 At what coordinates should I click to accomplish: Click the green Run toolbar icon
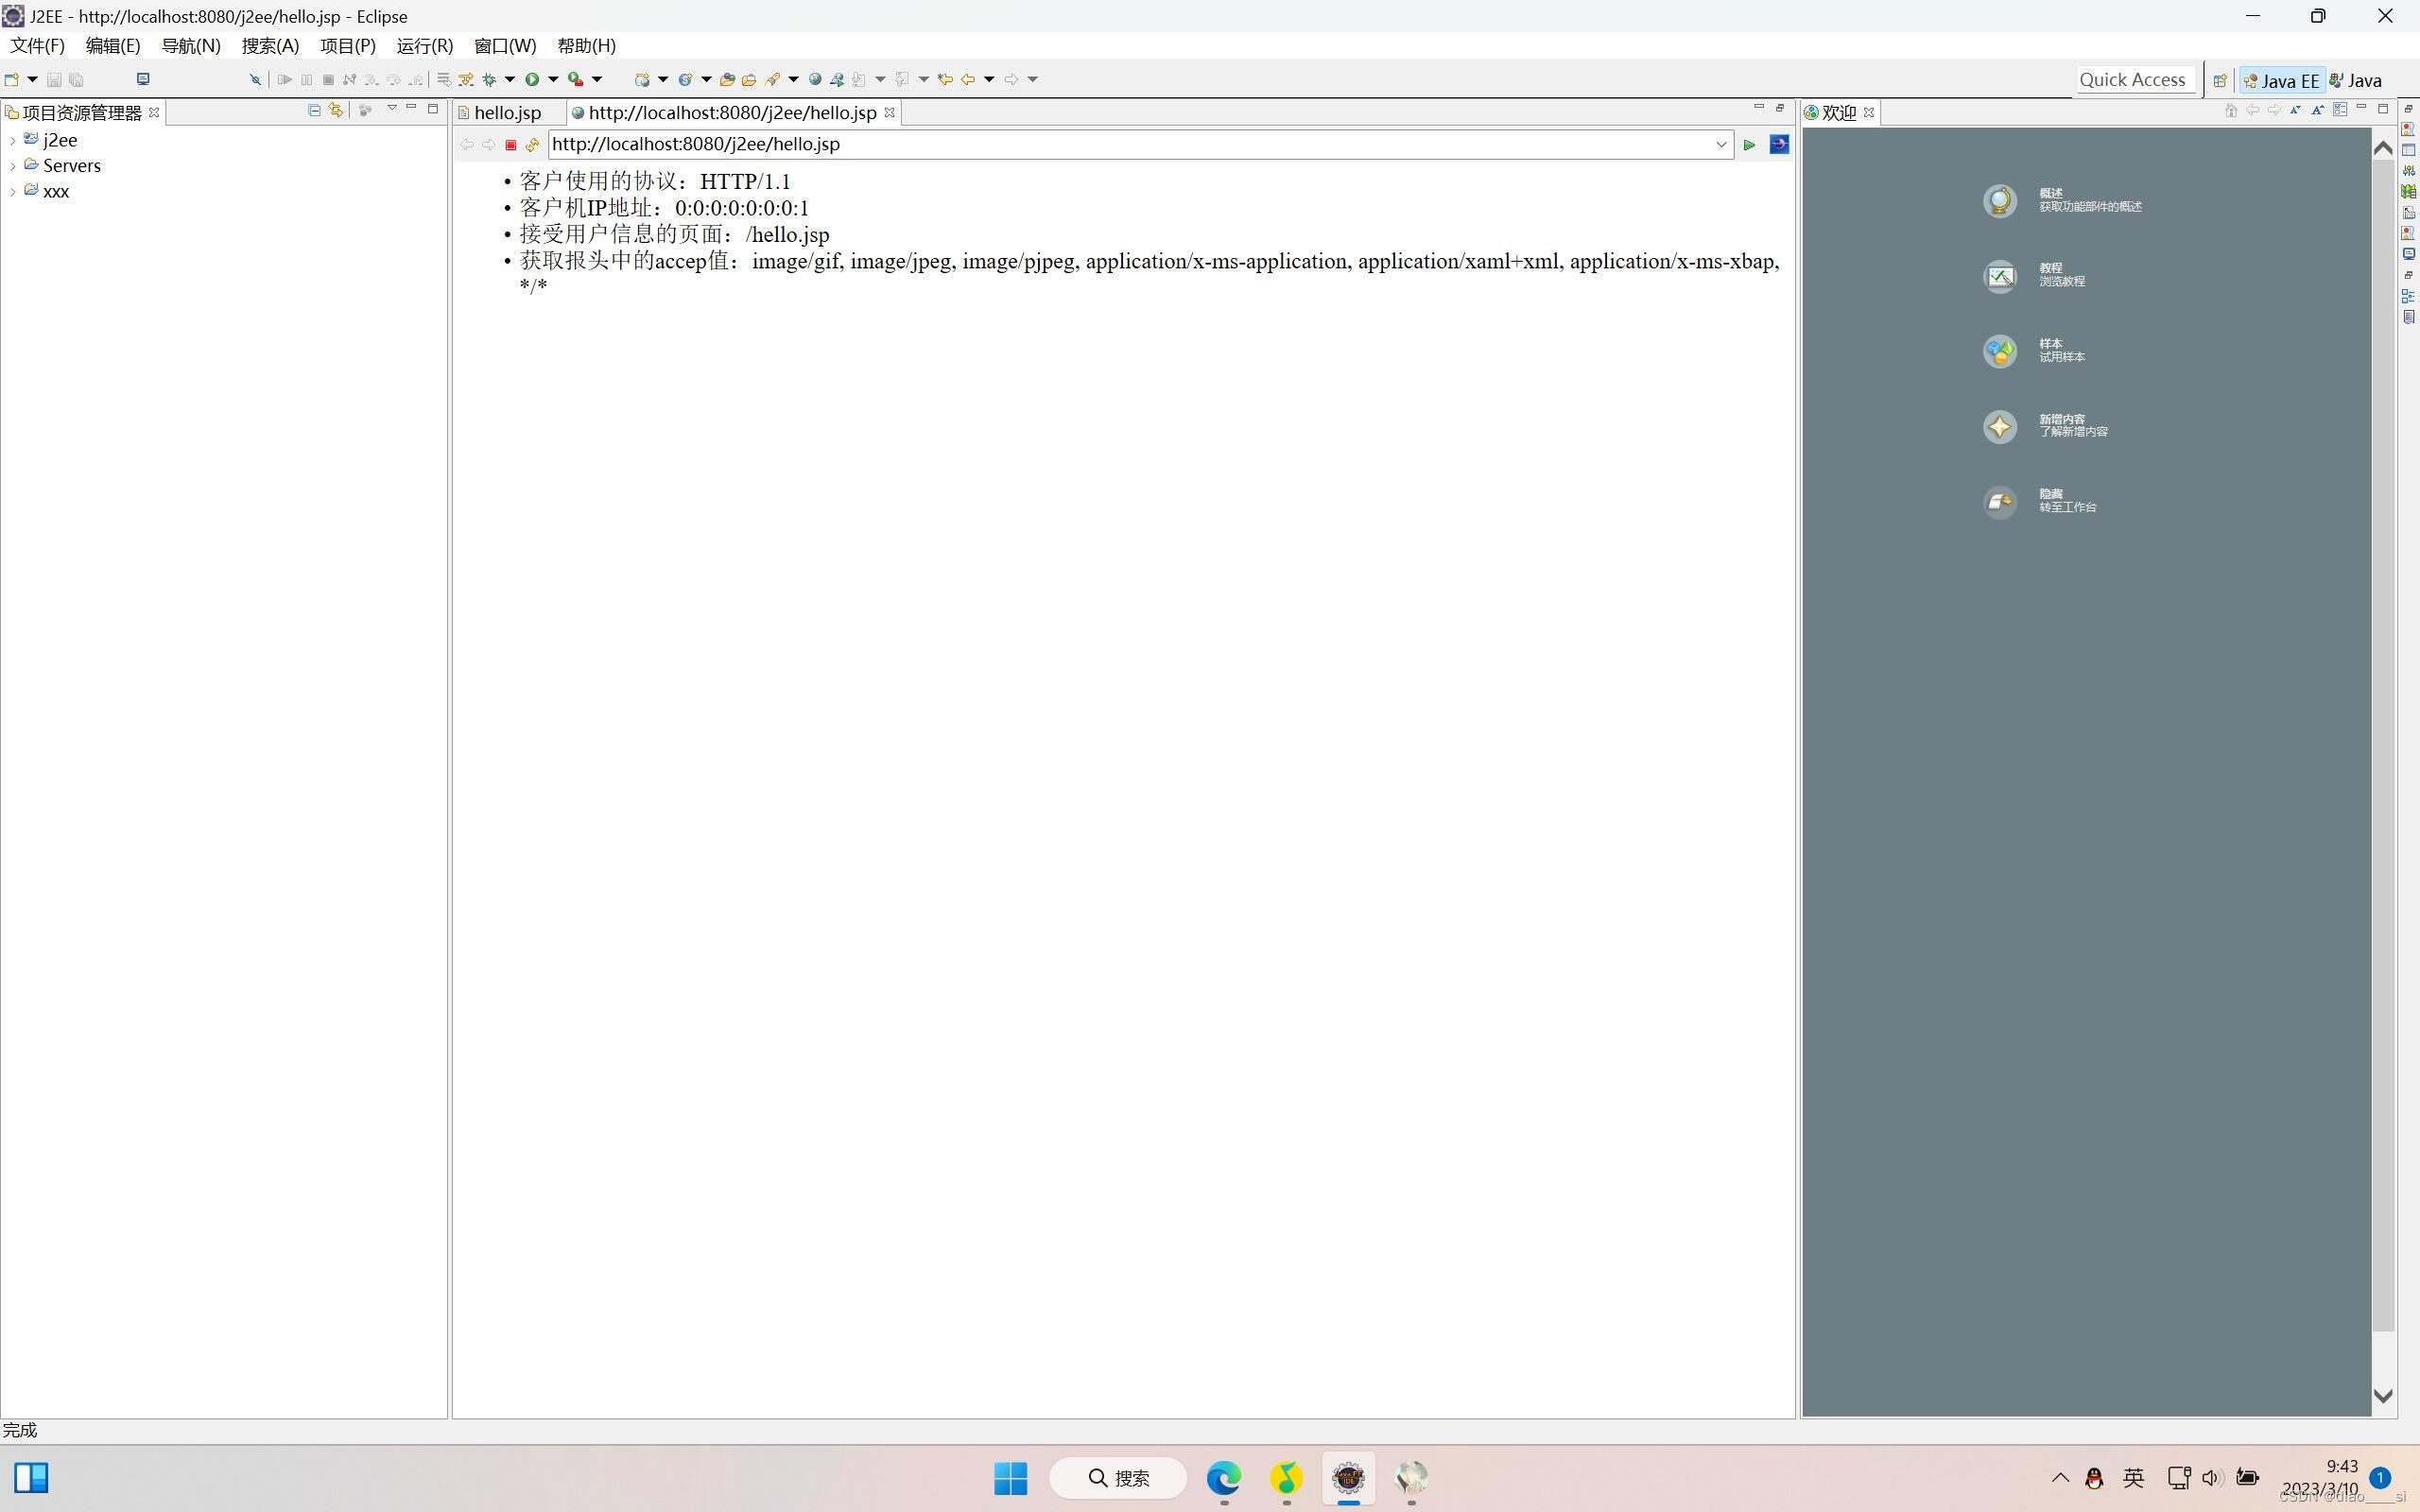click(532, 79)
